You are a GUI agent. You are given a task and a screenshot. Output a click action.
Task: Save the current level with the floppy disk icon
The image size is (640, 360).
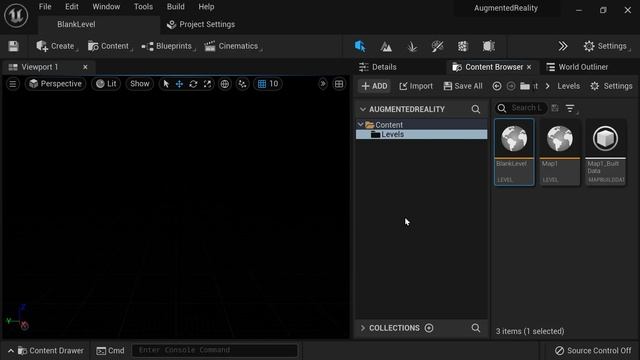click(x=13, y=46)
